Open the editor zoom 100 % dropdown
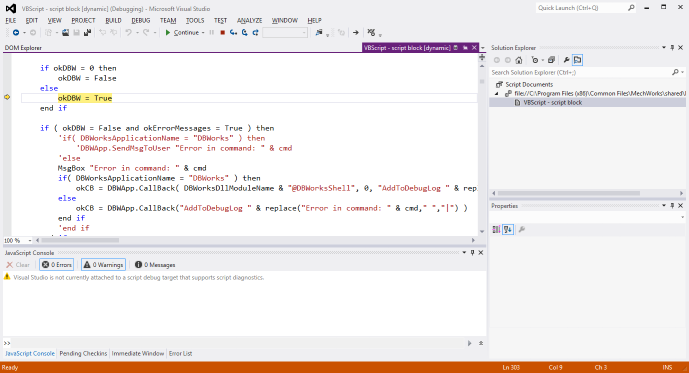Screen dimensions: 689x373 pyautogui.click(x=30, y=240)
